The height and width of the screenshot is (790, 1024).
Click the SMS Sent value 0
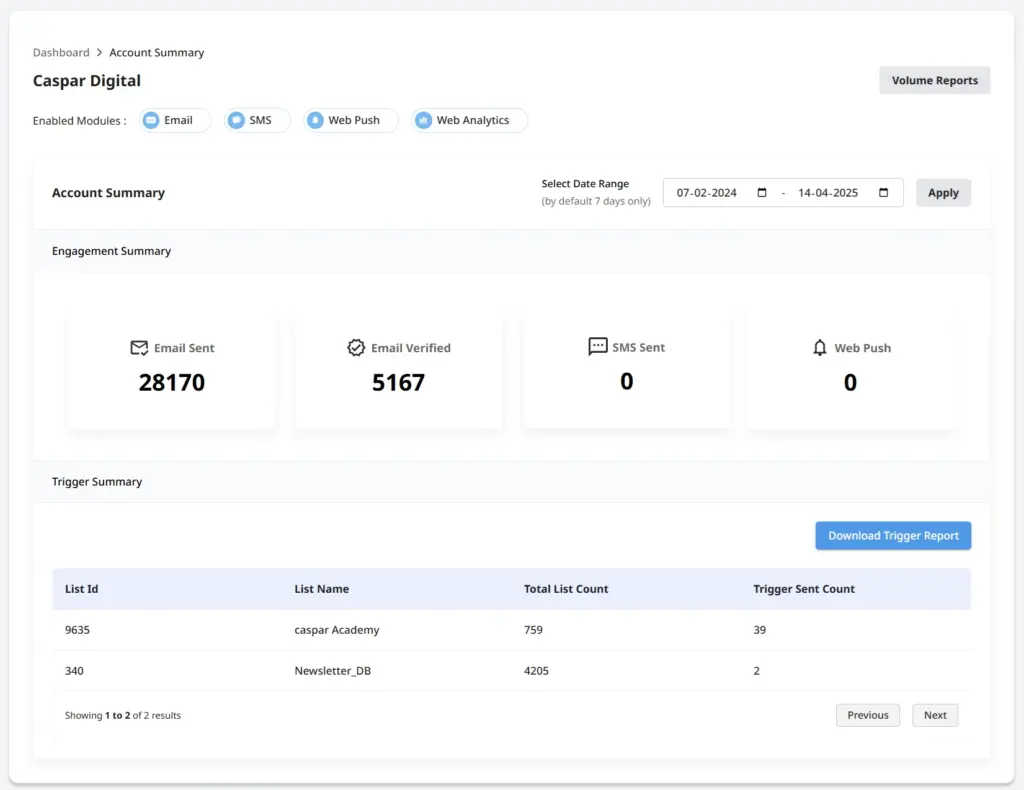[x=626, y=381]
